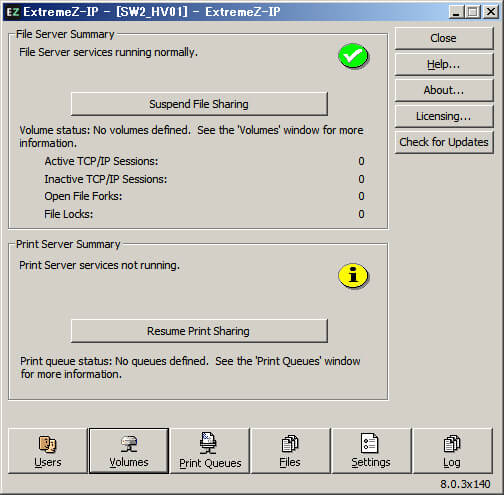
Task: Click the 'Print Server Summary' group title
Action: [x=68, y=244]
